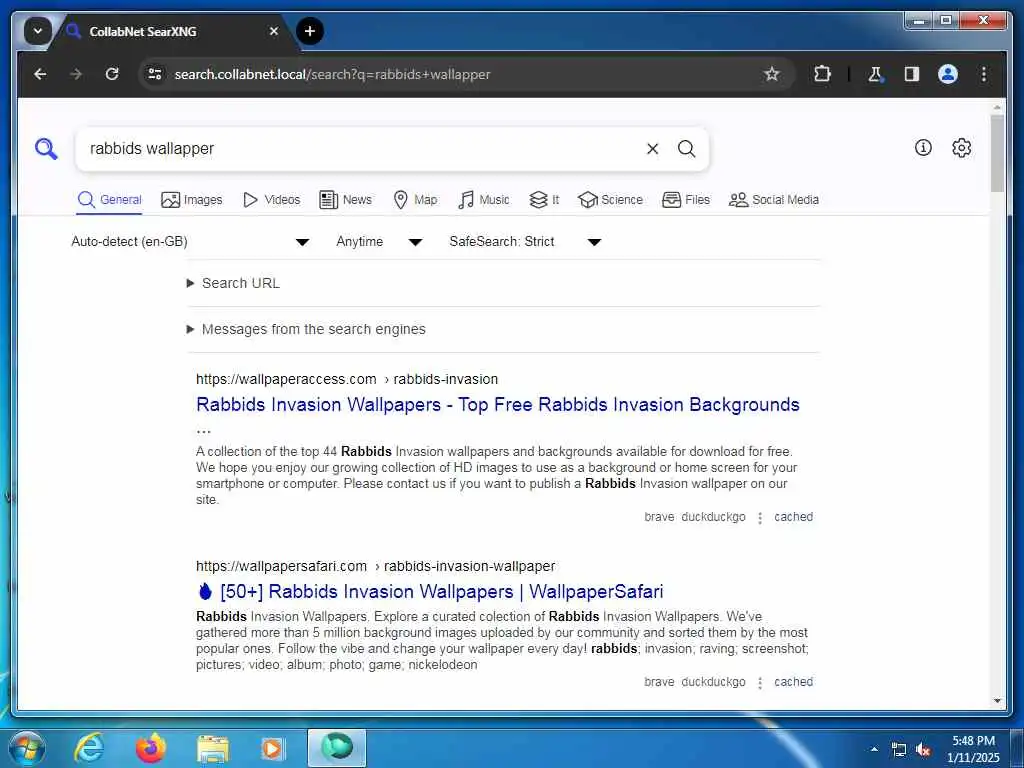
Task: Open more options dots for the wallpaperaccess result
Action: tap(760, 518)
